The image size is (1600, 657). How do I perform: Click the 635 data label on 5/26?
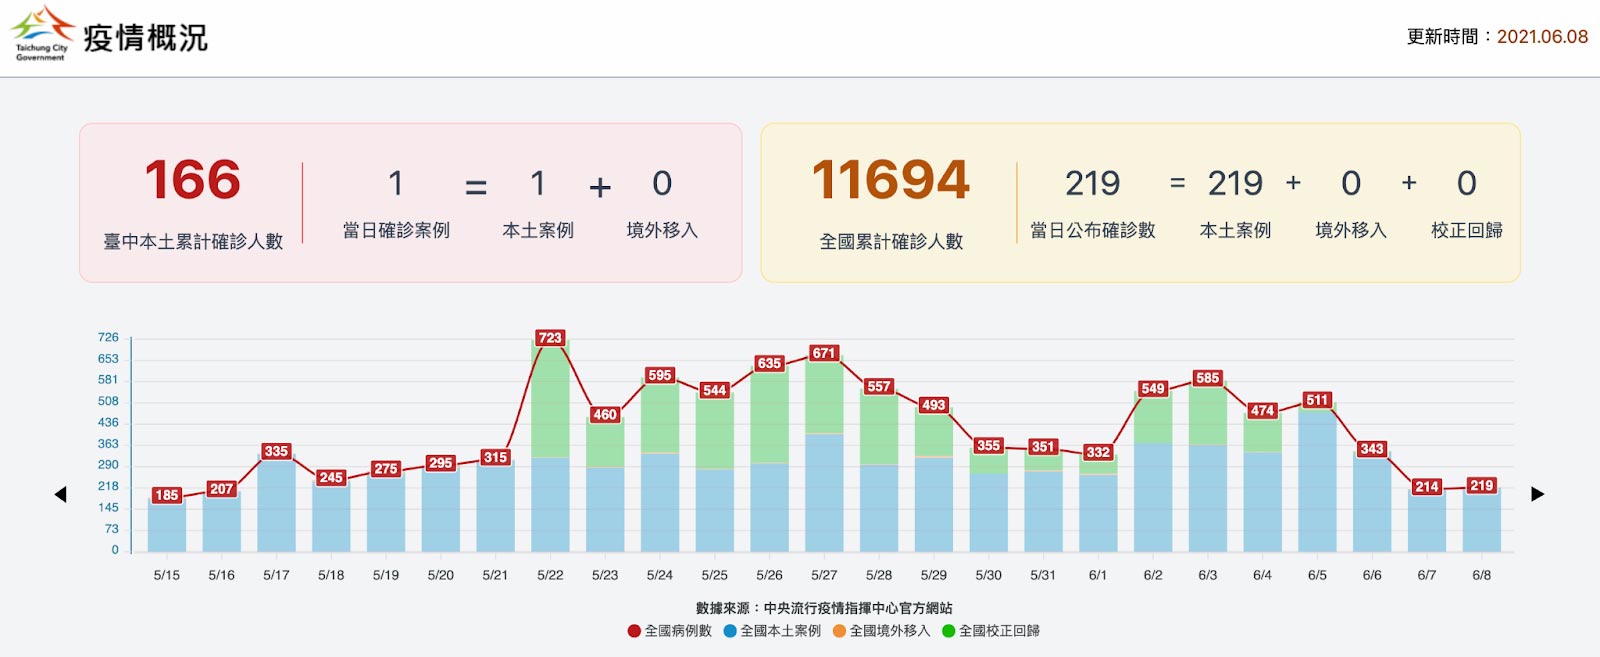(769, 363)
